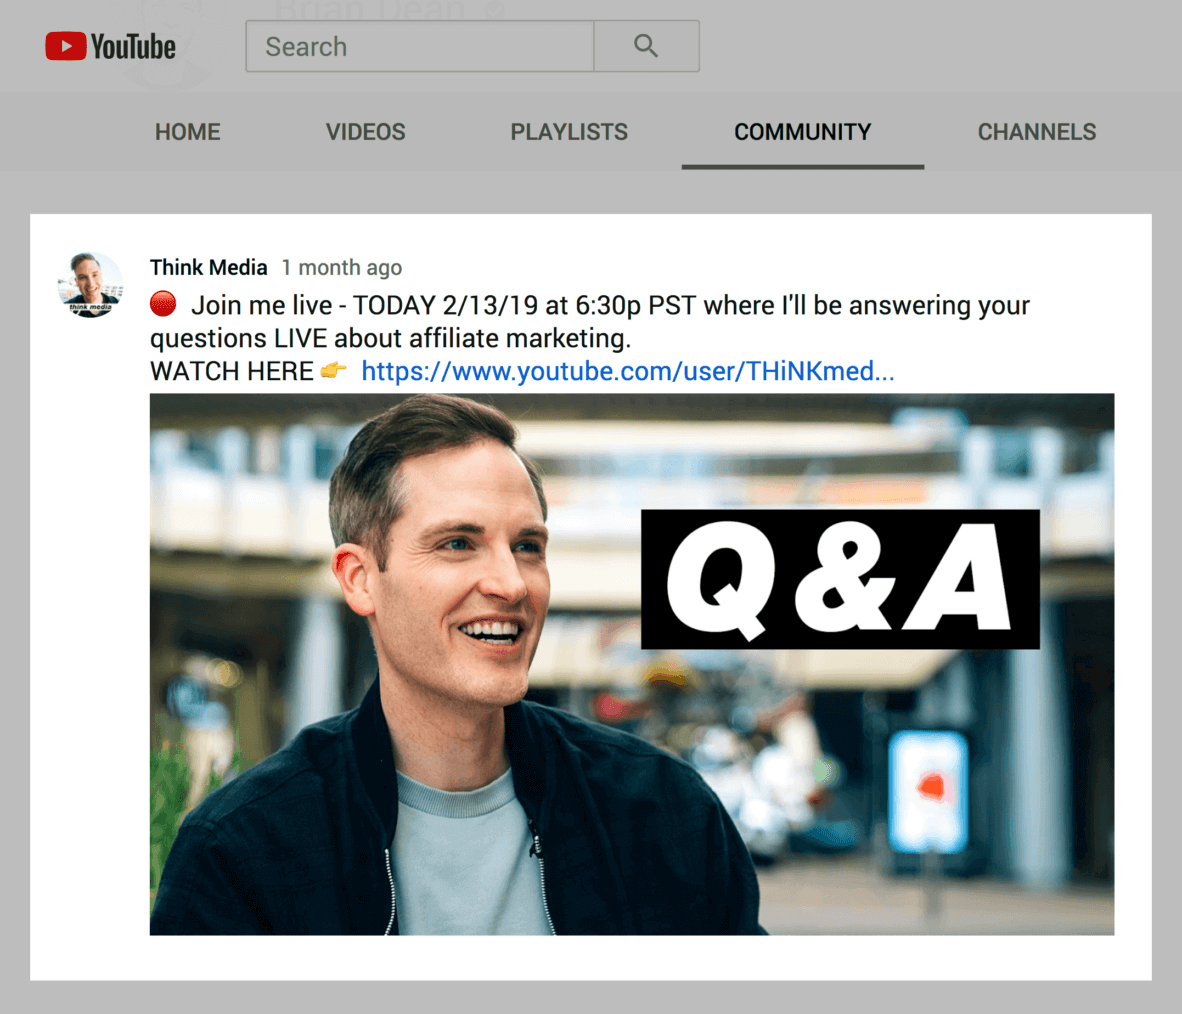Open the CHANNELS tab

point(1036,131)
